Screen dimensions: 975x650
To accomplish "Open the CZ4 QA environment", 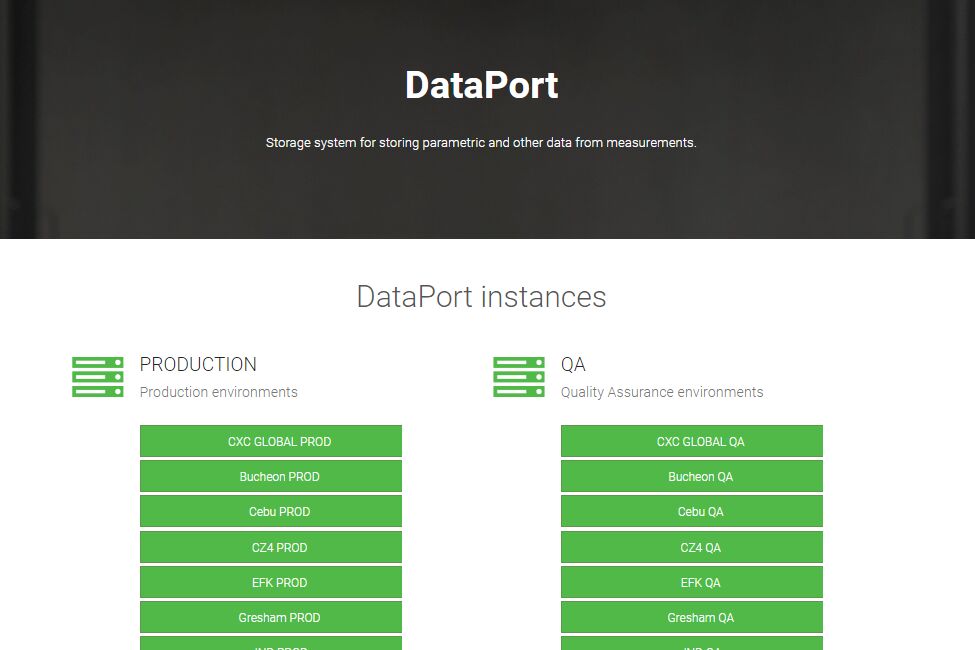I will click(691, 547).
